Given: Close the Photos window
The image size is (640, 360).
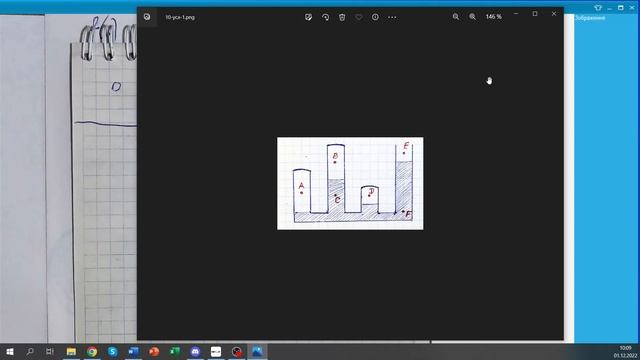Looking at the screenshot, I should [554, 14].
